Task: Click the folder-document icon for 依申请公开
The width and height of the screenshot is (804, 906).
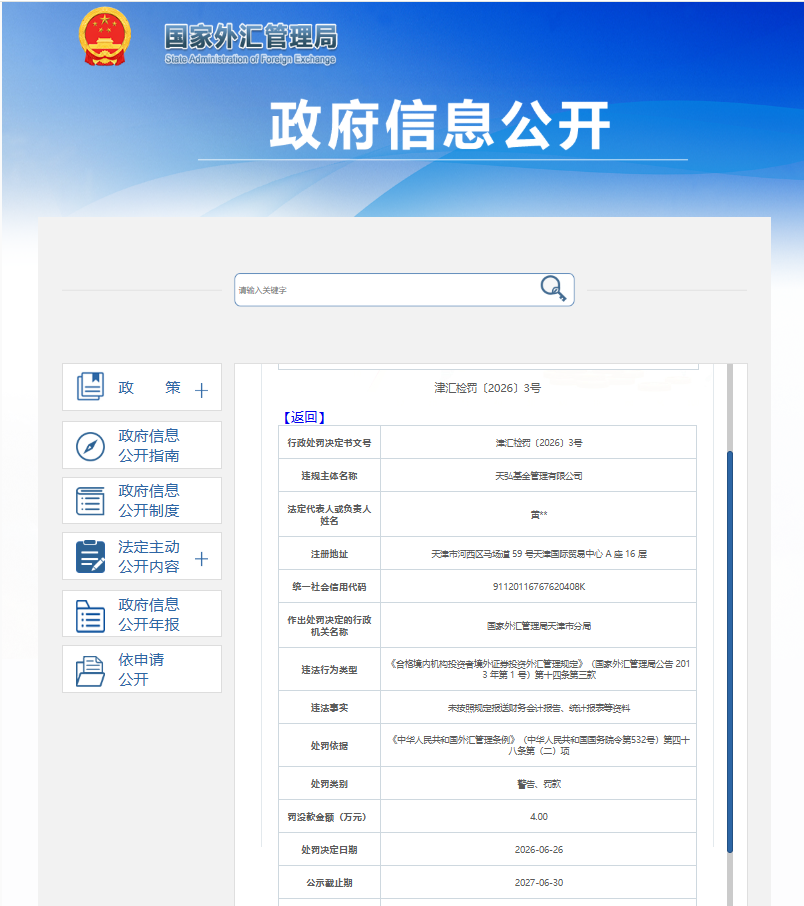Action: pyautogui.click(x=90, y=671)
